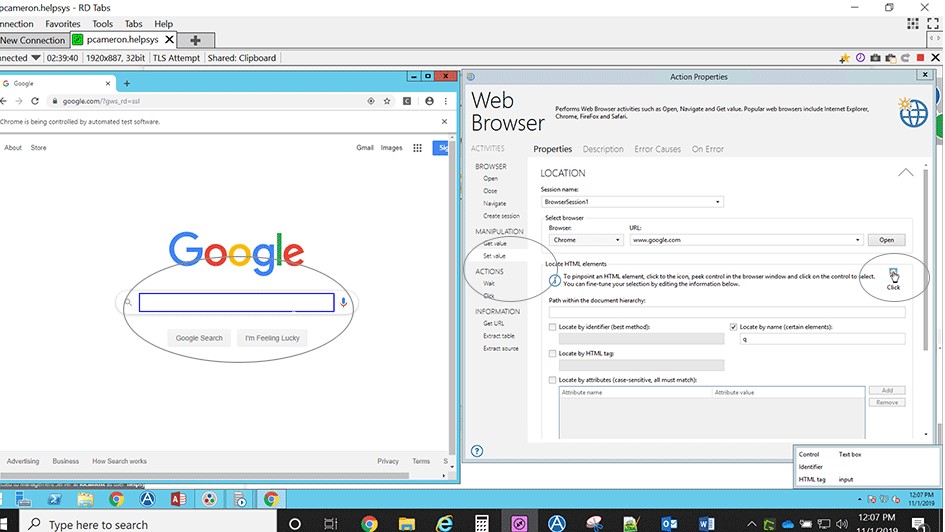
Task: Open the Session name dropdown
Action: coord(717,202)
